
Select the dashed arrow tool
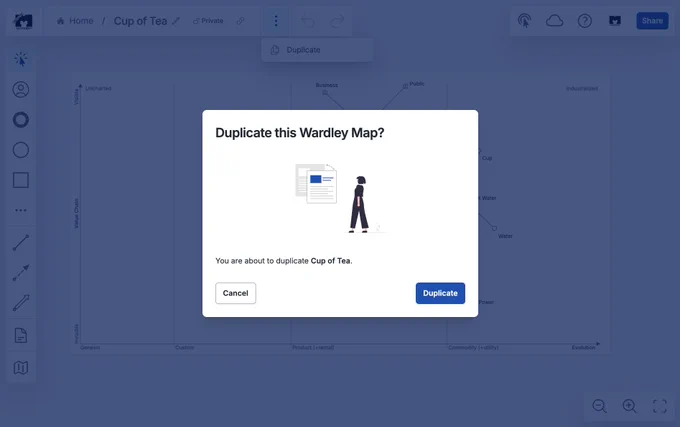pos(21,273)
